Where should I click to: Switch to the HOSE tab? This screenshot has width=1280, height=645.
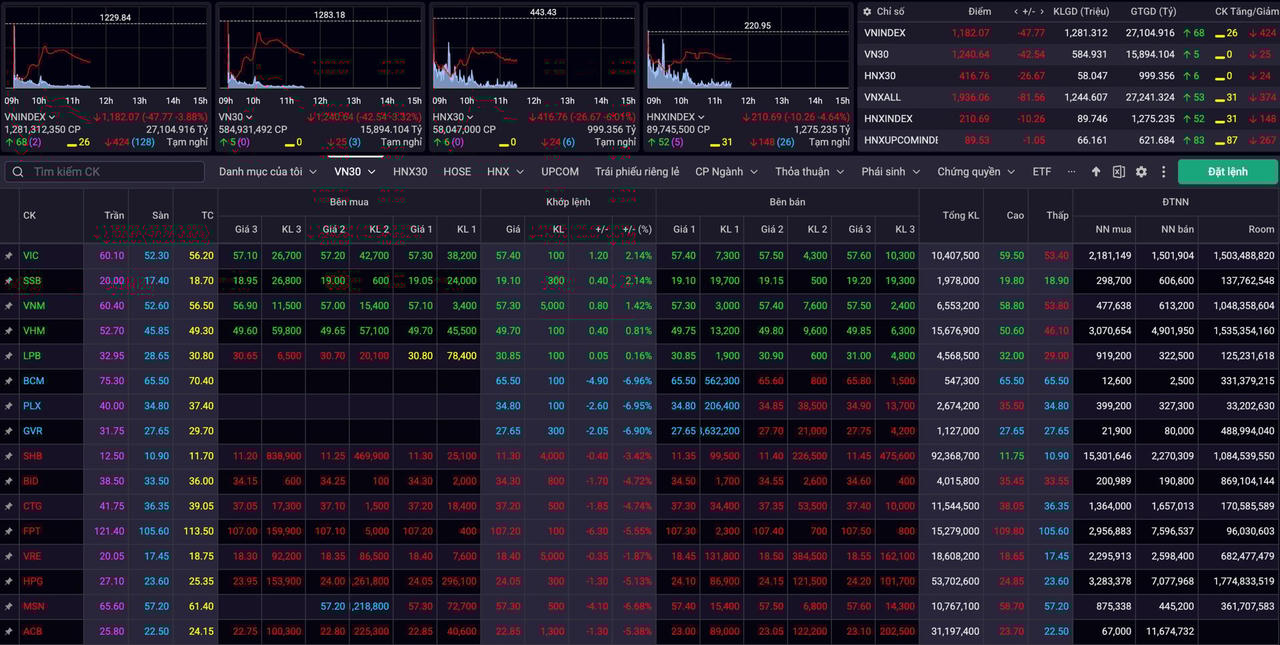457,172
